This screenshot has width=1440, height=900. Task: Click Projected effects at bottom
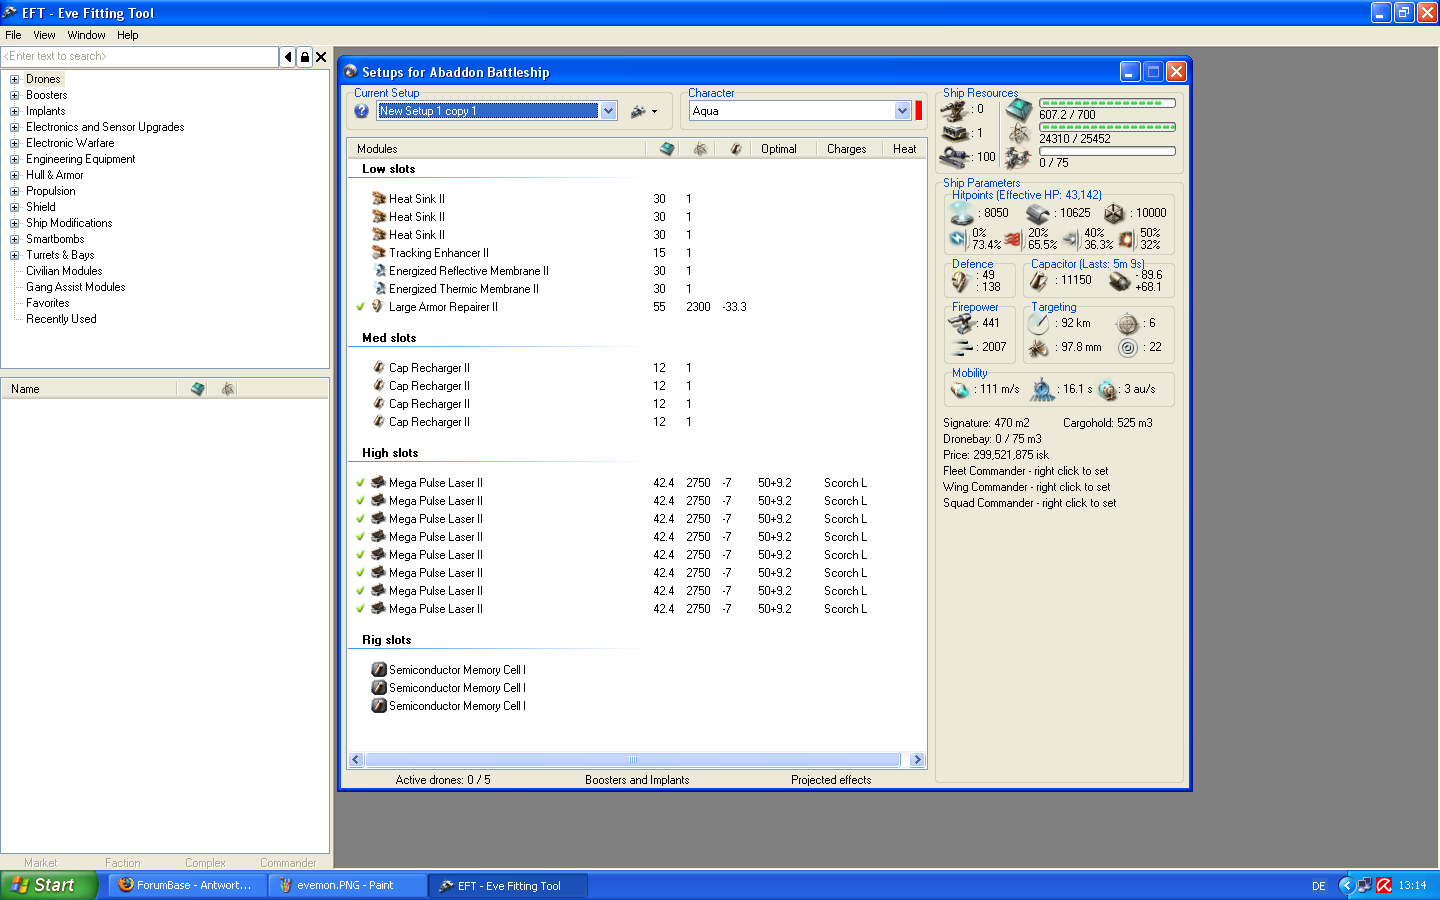pos(831,780)
